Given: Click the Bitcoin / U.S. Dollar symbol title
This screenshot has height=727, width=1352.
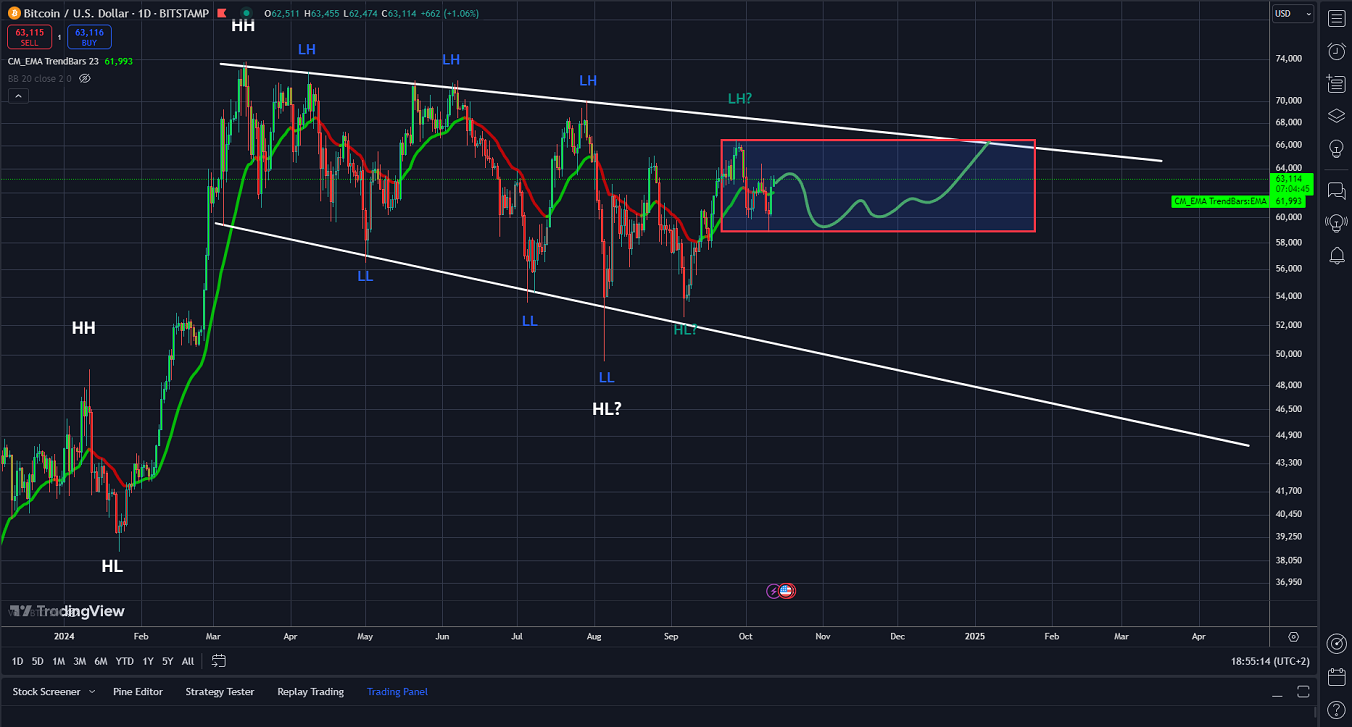Looking at the screenshot, I should pos(81,13).
